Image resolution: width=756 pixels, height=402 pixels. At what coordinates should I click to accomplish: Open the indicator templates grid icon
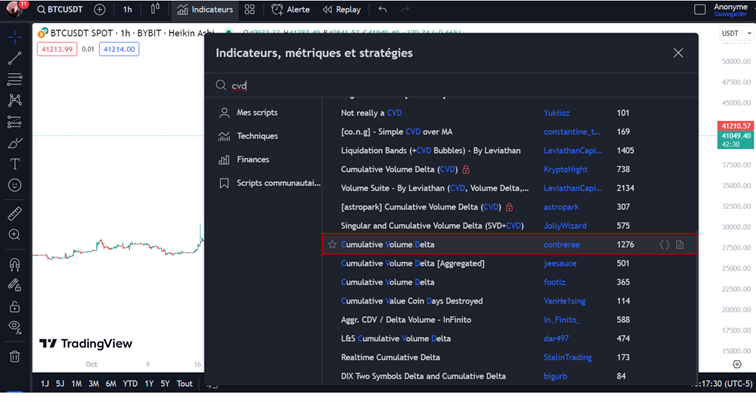[250, 10]
